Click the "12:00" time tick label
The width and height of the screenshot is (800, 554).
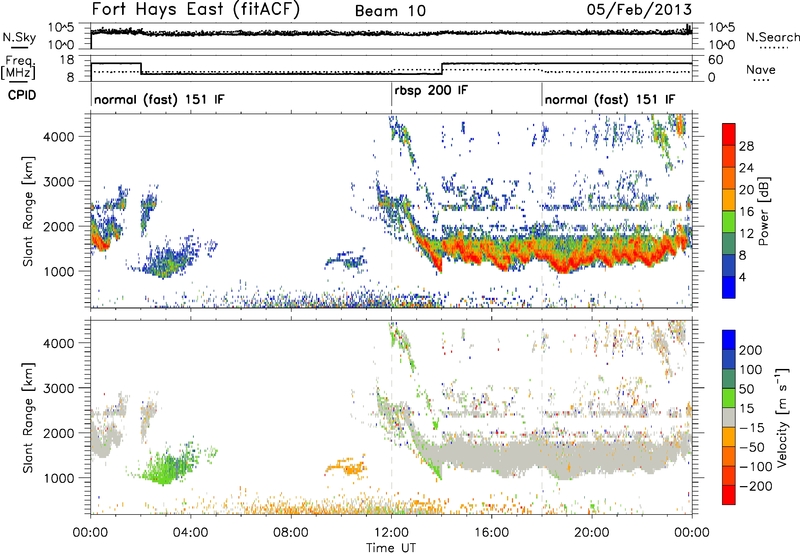pos(391,533)
